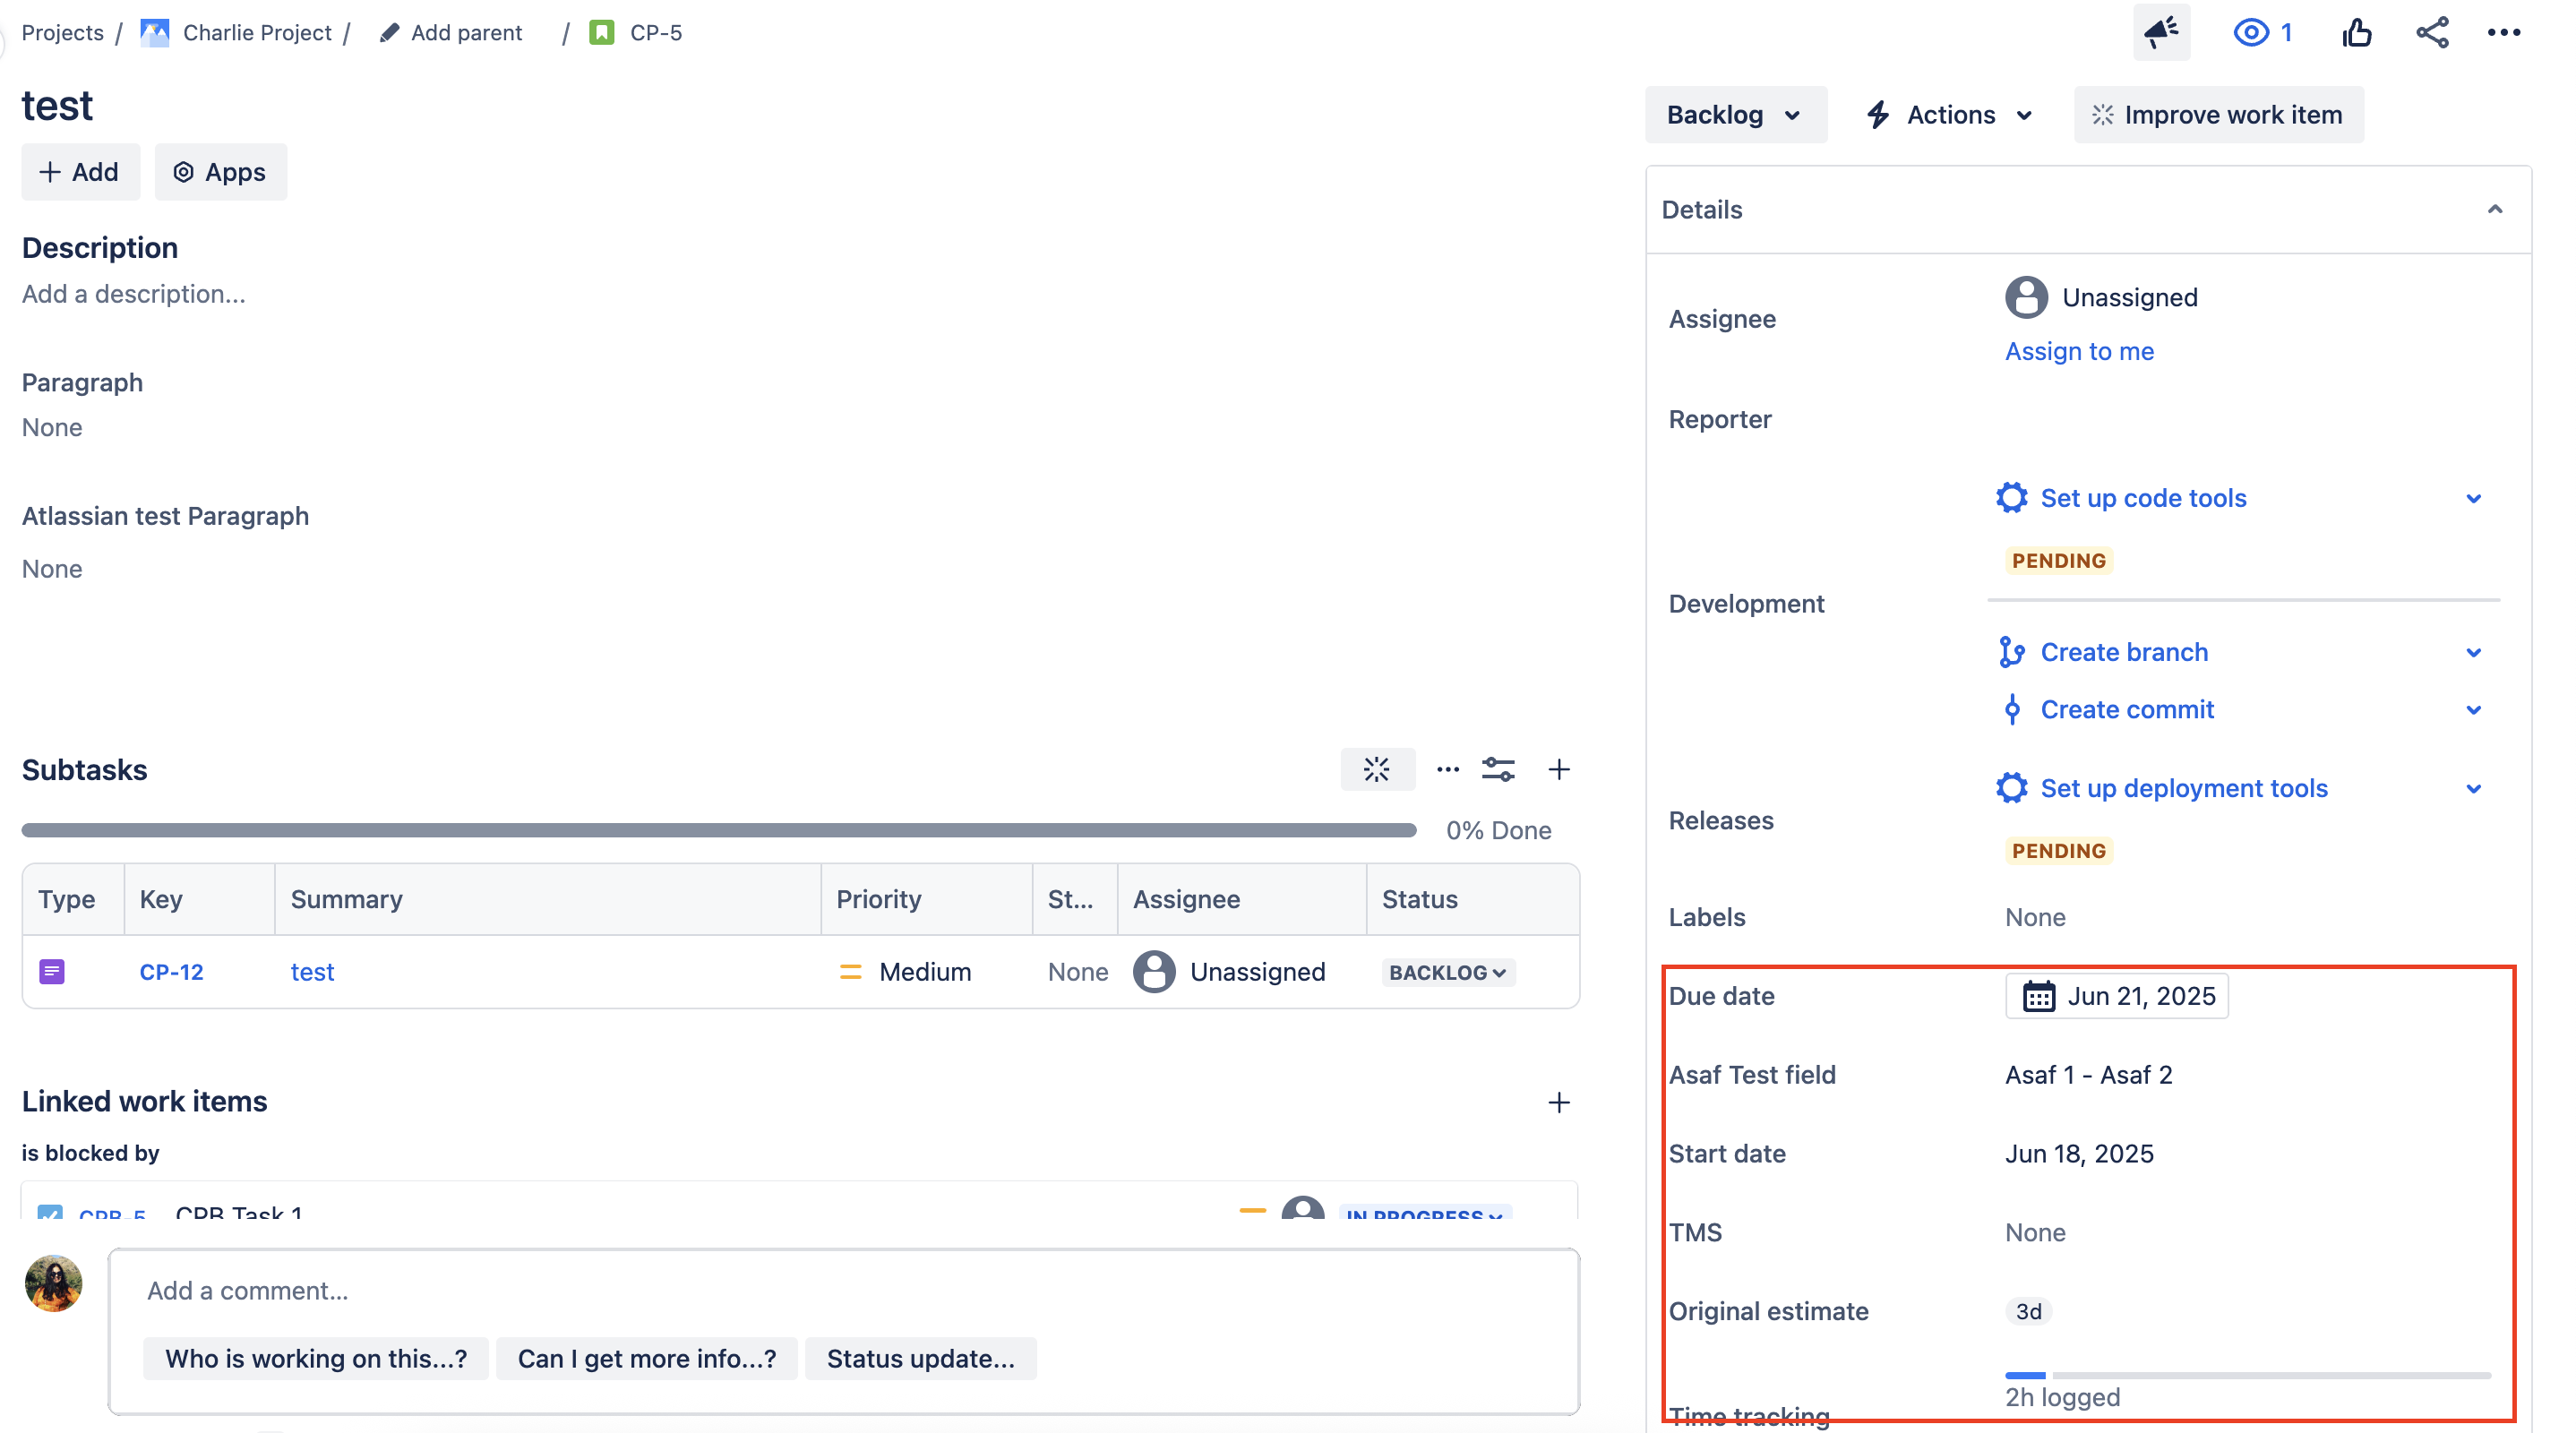Click the time tracking progress bar

click(2247, 1375)
